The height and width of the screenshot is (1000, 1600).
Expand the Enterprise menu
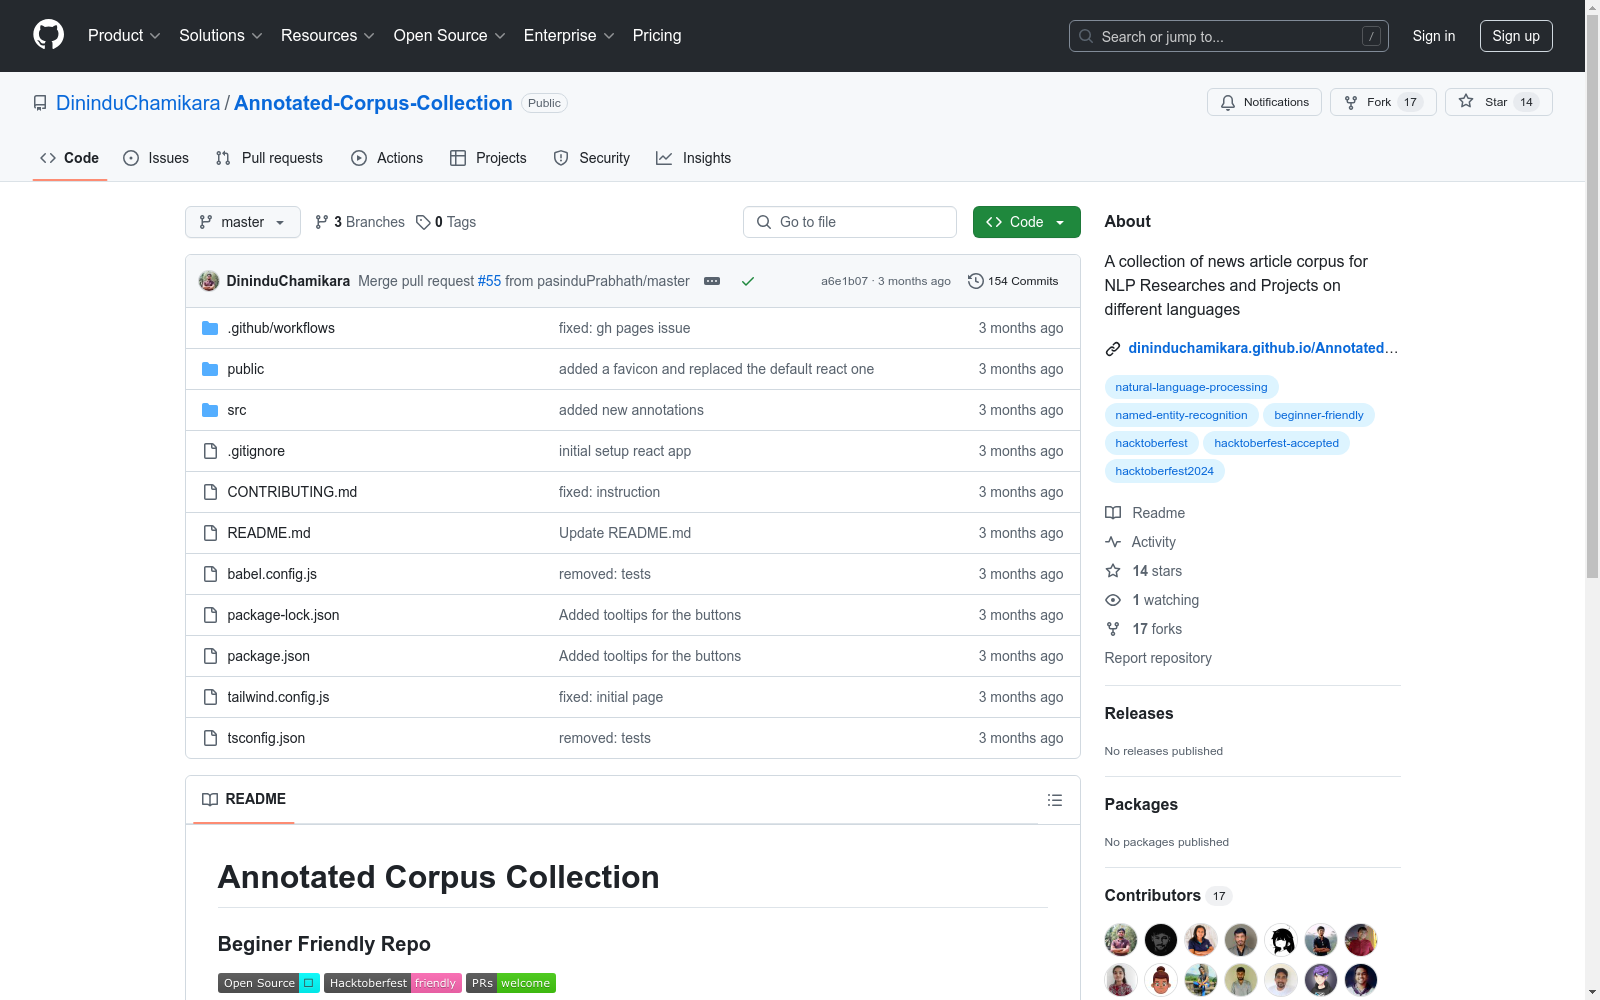point(569,36)
